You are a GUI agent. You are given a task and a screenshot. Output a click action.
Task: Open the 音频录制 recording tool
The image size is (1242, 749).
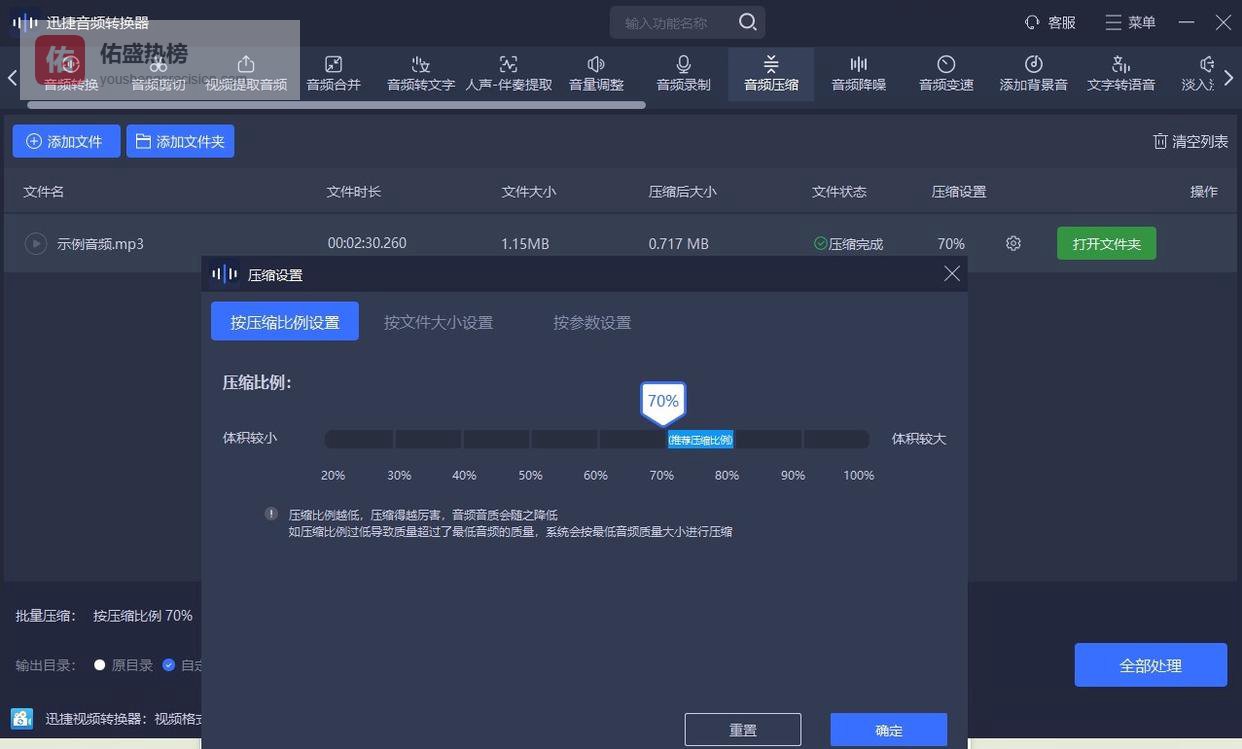click(683, 73)
